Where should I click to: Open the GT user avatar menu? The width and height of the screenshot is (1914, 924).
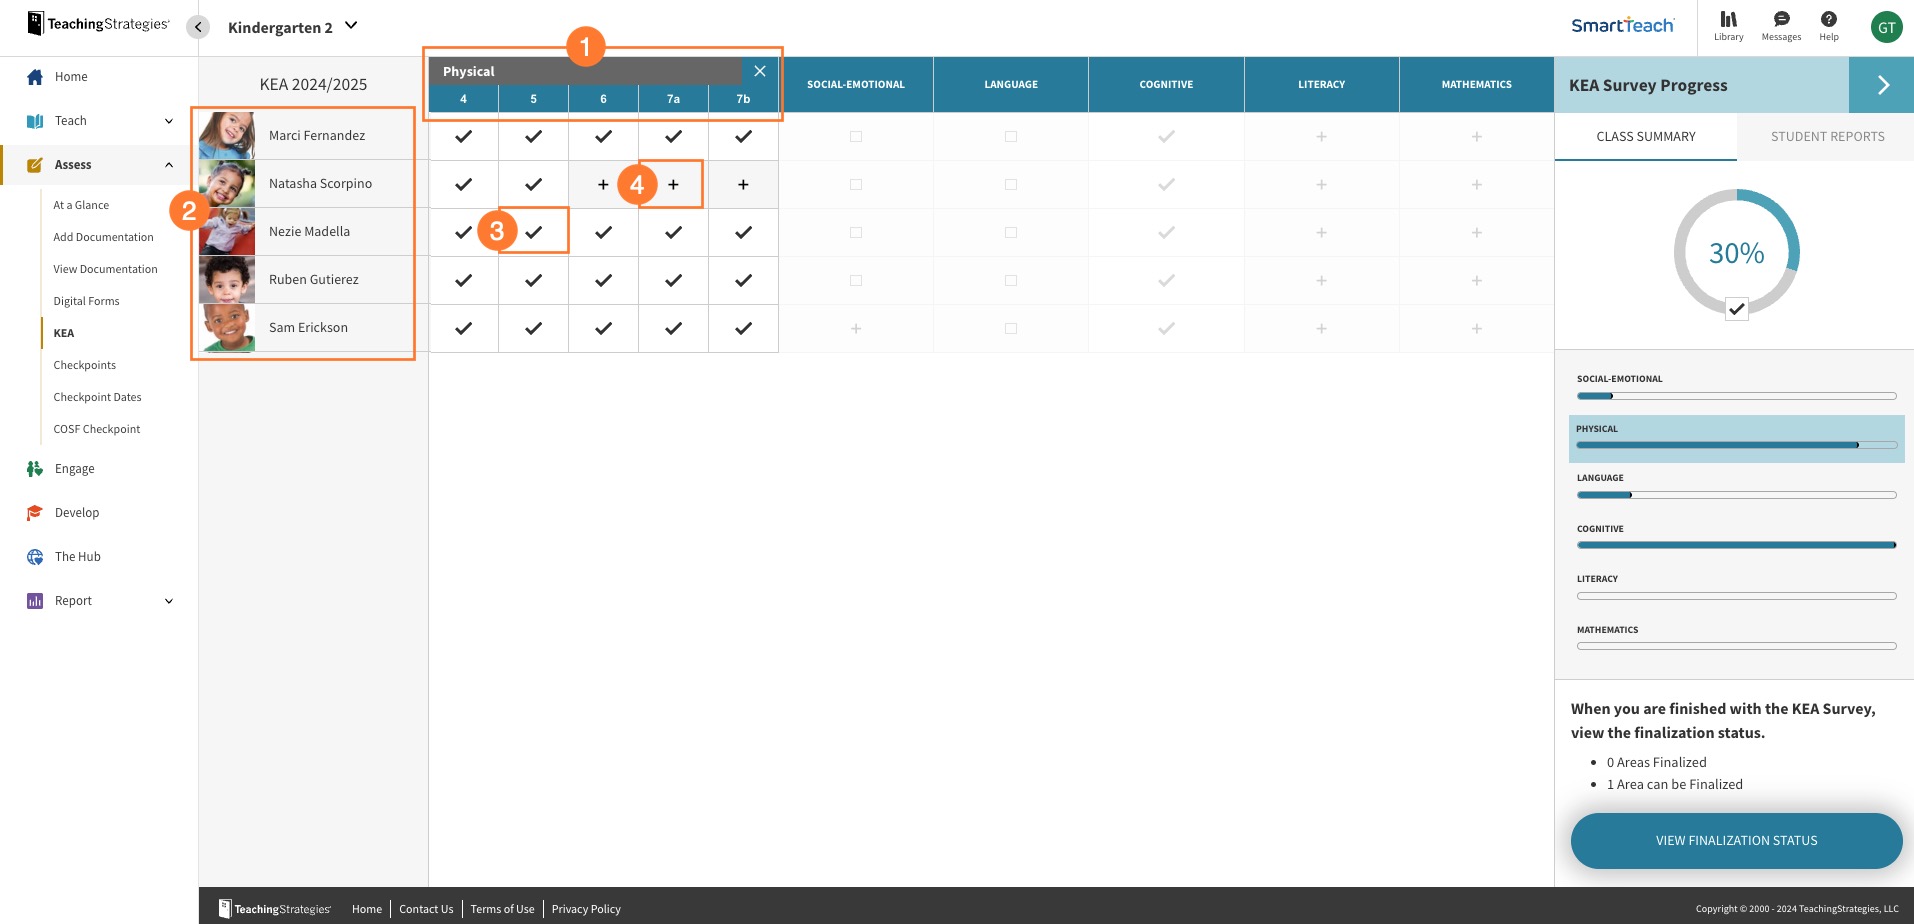[1886, 27]
